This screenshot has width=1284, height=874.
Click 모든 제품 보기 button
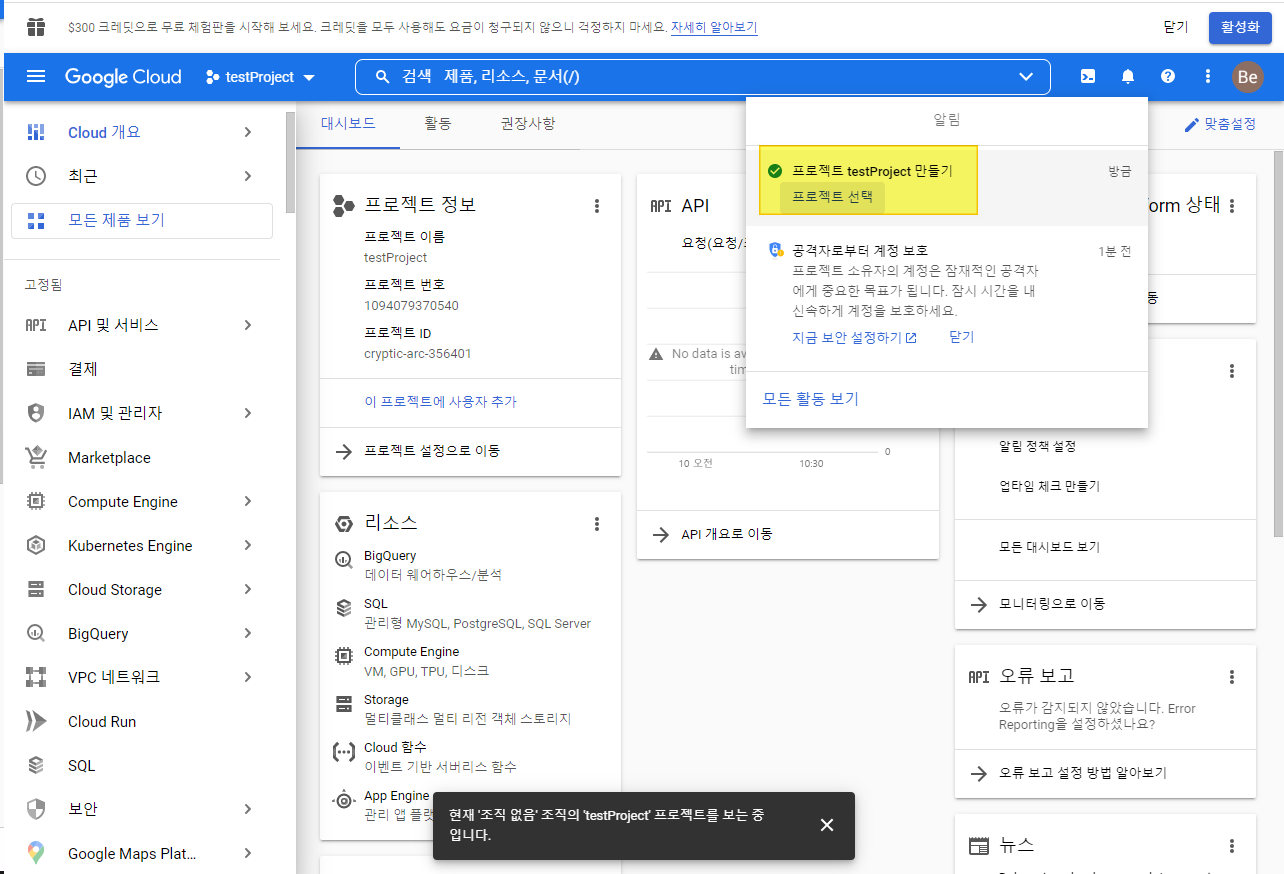142,221
